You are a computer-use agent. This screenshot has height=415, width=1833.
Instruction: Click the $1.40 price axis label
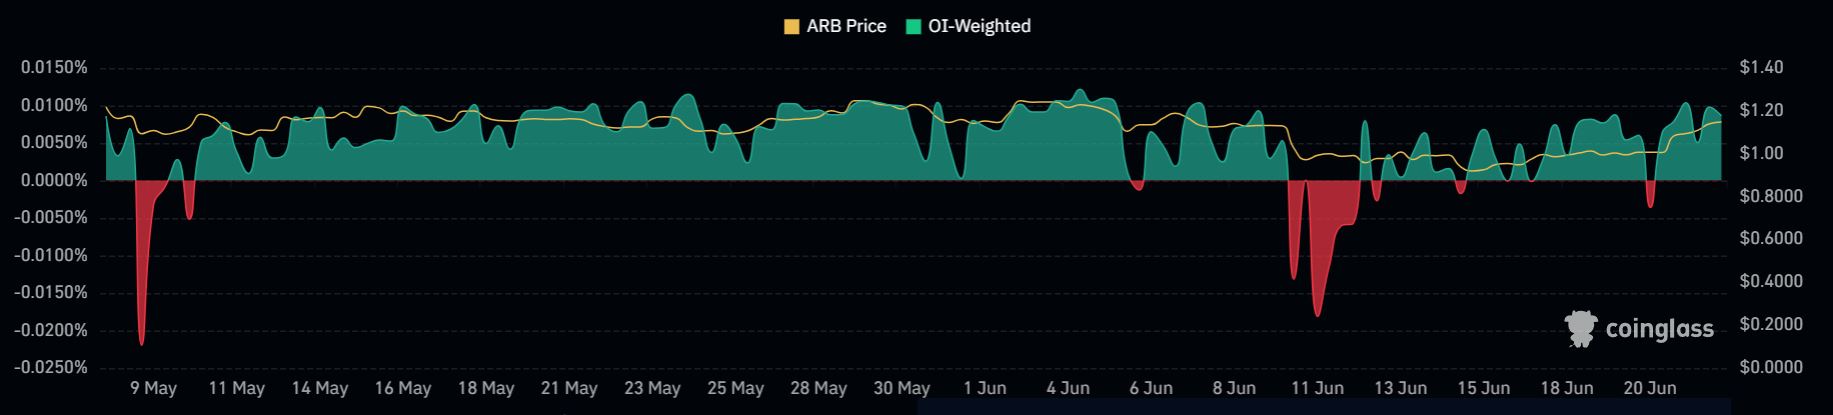[1761, 68]
